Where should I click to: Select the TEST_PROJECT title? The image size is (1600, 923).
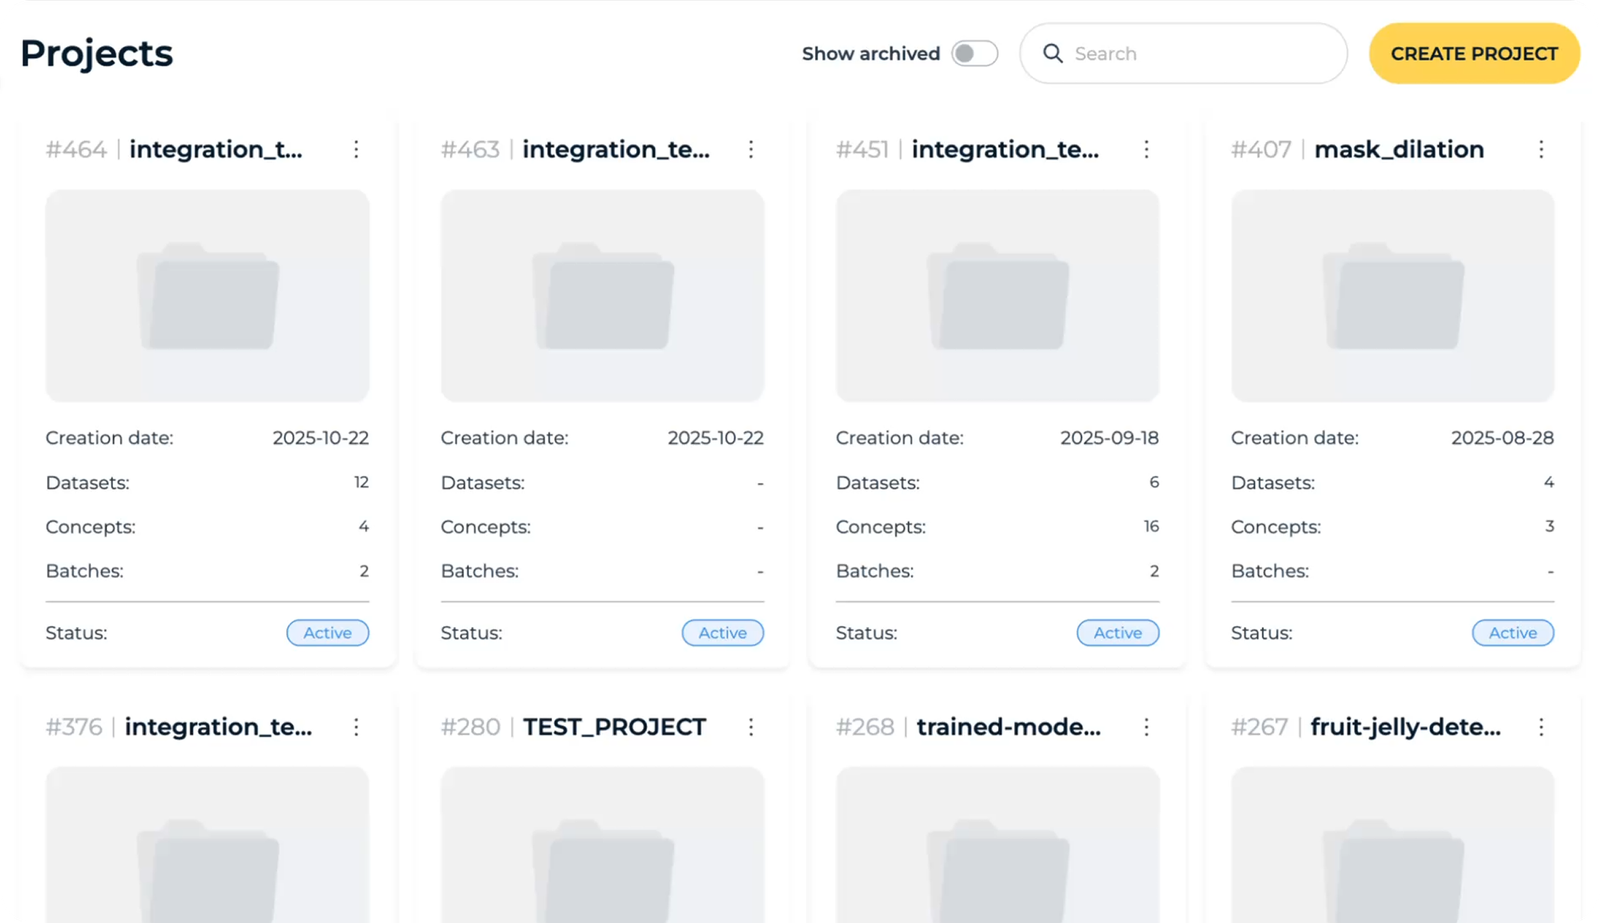613,727
